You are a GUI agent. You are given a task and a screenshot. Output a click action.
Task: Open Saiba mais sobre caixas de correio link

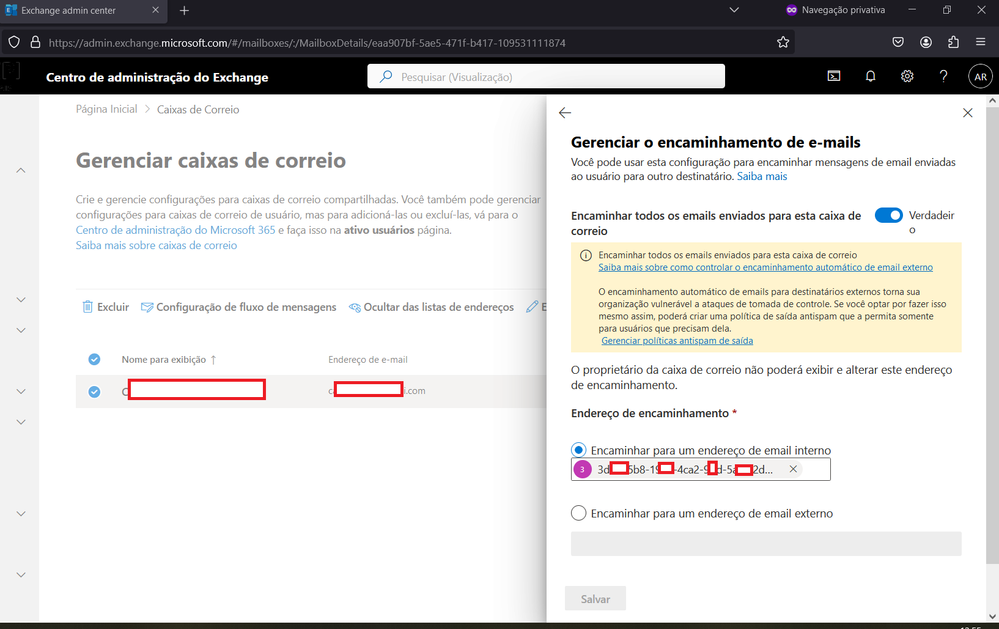click(x=156, y=245)
